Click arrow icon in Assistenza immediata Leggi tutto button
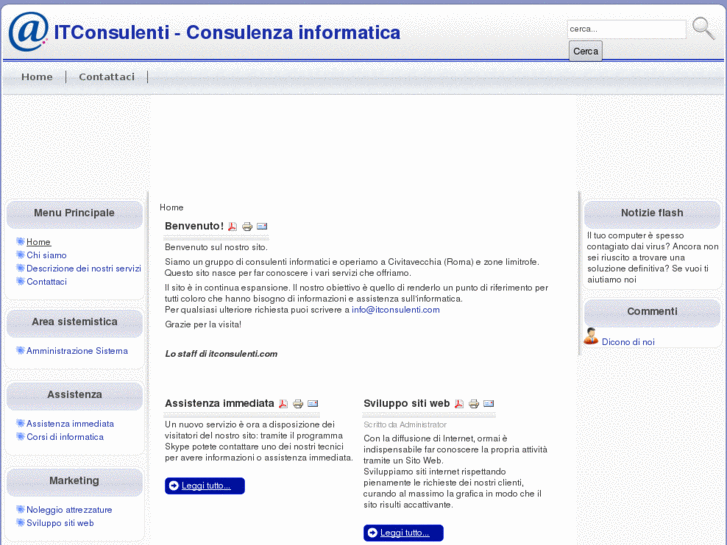This screenshot has width=727, height=545. pyautogui.click(x=174, y=486)
